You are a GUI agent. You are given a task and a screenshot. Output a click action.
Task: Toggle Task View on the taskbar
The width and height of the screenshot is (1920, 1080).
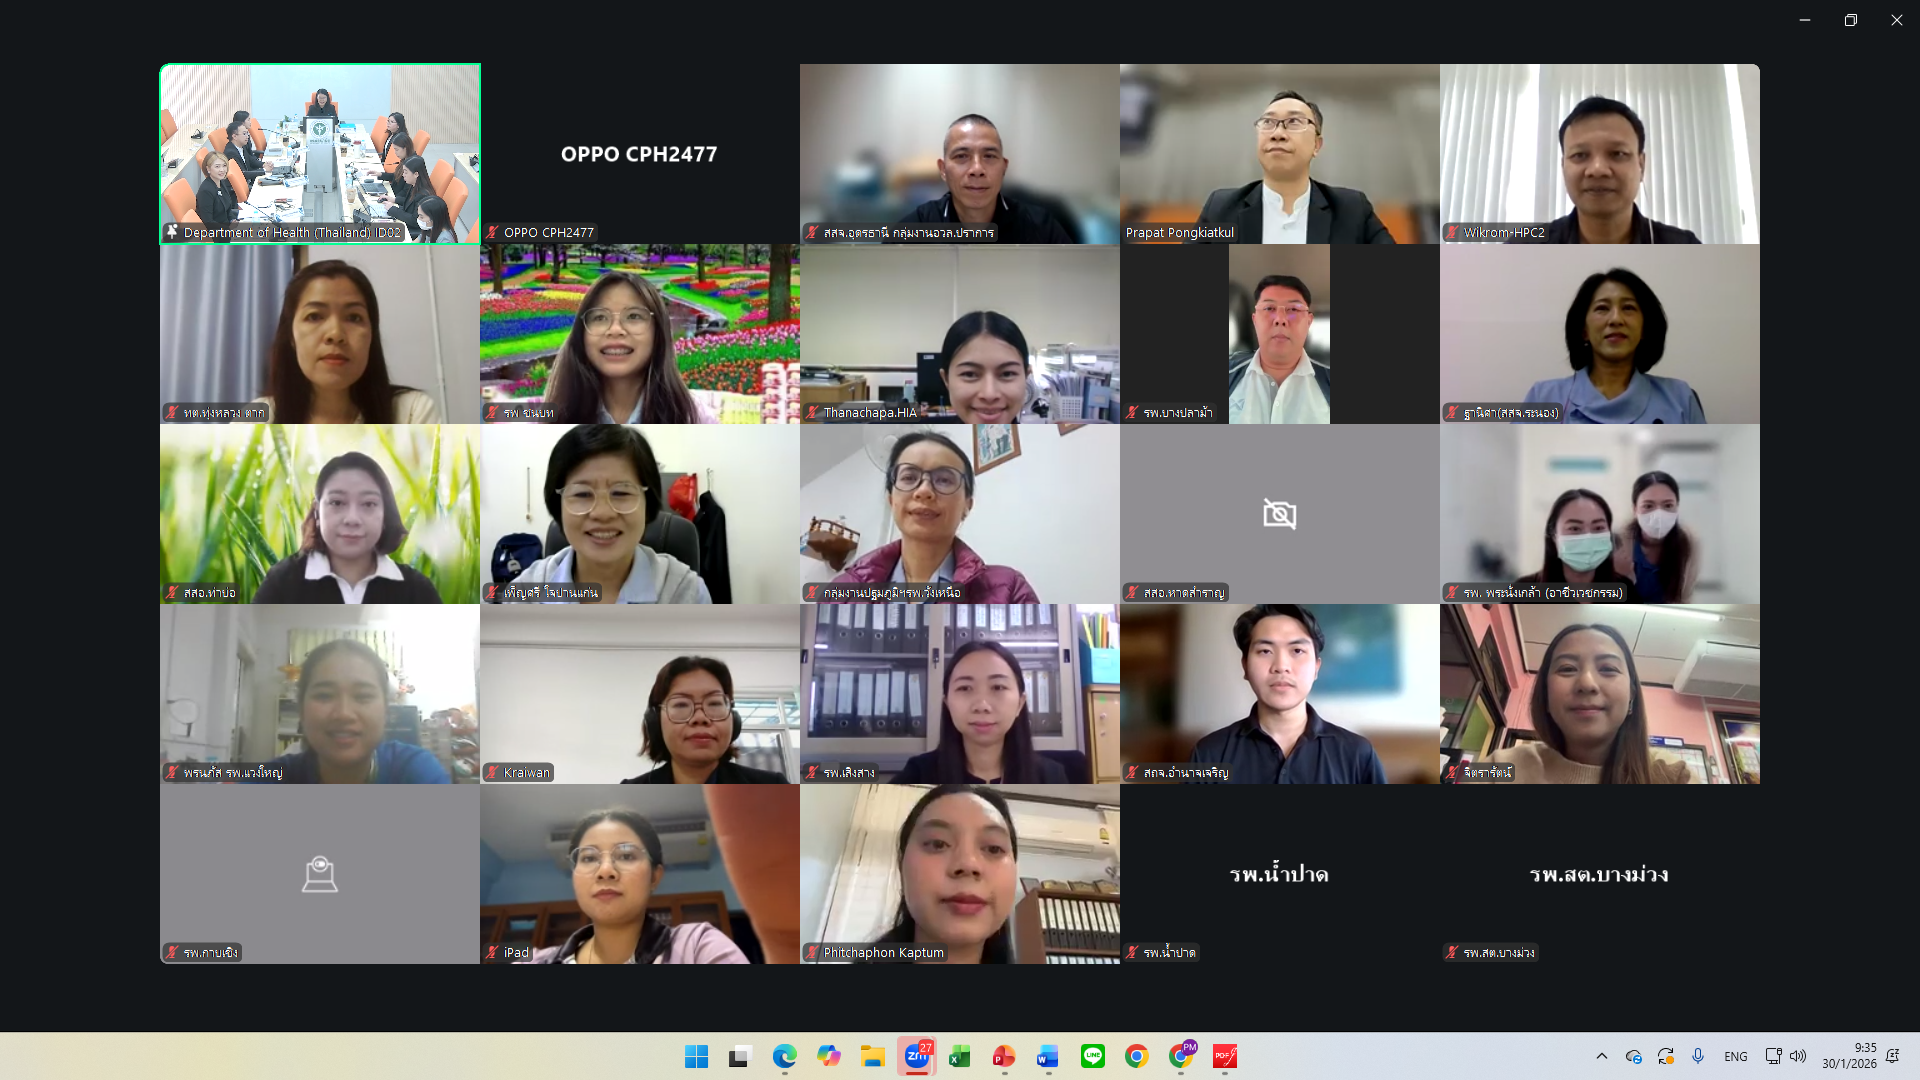click(740, 1056)
